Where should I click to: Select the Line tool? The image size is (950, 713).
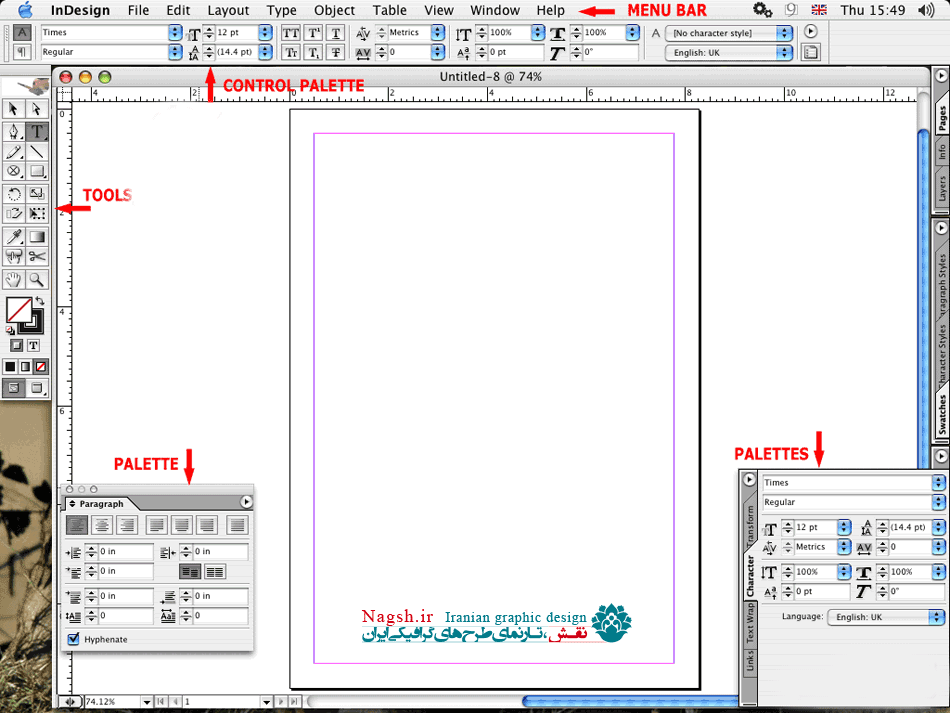(x=36, y=151)
